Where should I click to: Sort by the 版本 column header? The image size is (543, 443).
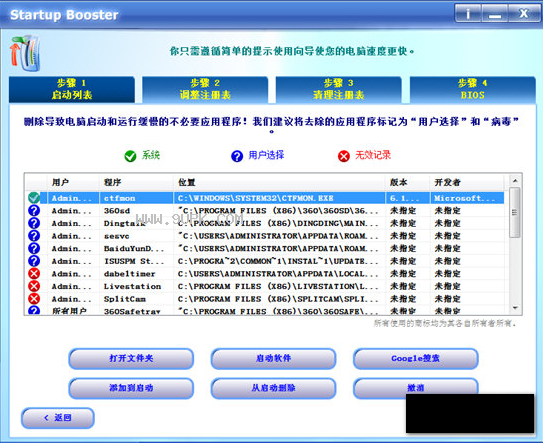[408, 183]
